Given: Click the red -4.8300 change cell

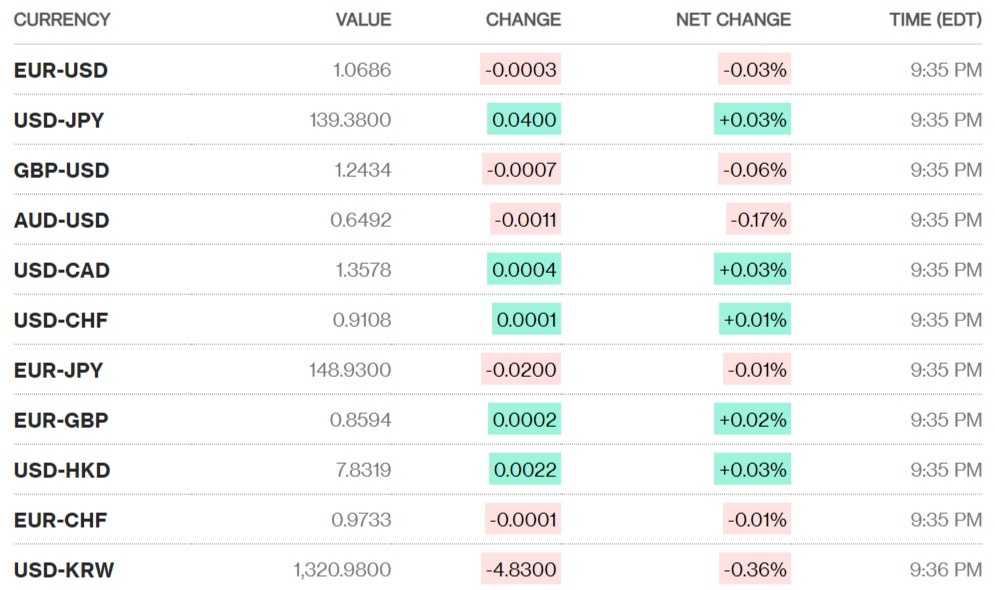Looking at the screenshot, I should (520, 570).
